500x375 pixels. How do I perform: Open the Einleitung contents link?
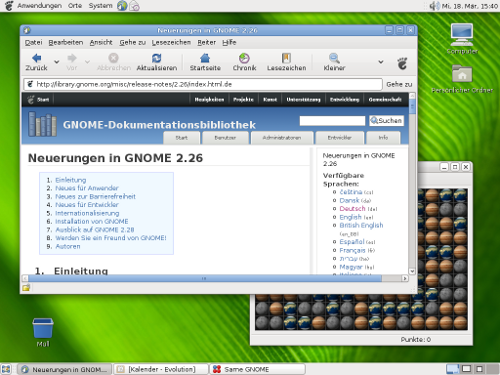70,180
